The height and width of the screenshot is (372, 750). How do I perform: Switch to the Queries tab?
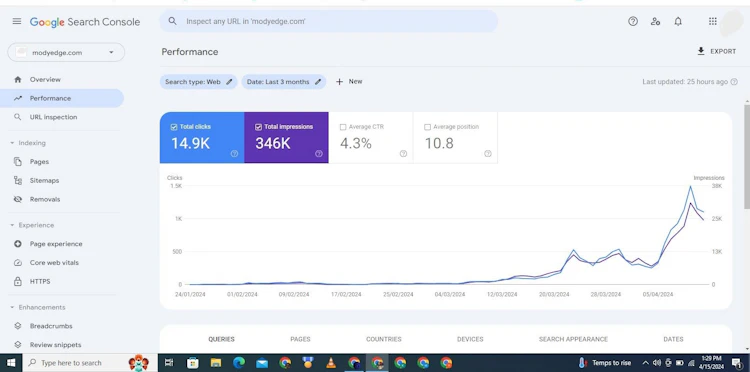point(221,339)
